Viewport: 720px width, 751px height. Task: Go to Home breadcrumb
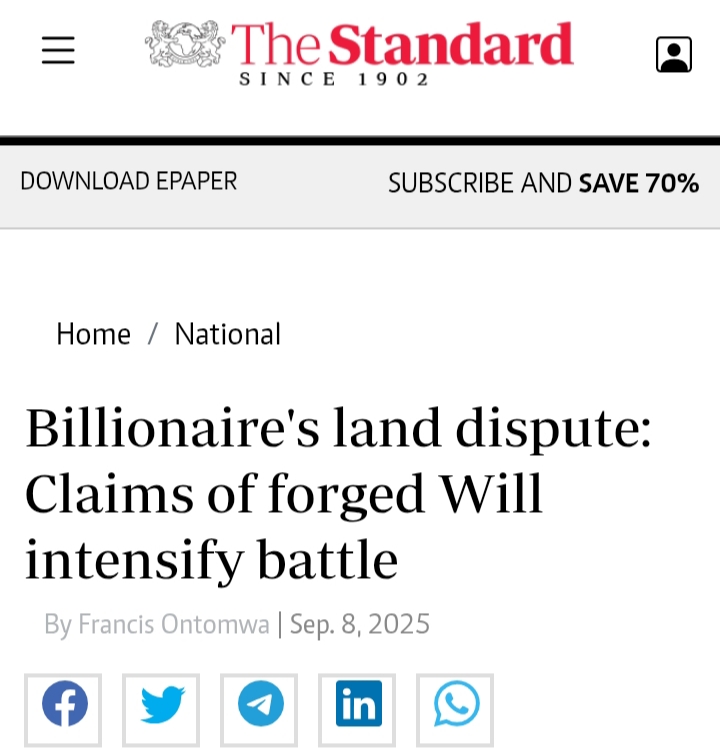[93, 334]
